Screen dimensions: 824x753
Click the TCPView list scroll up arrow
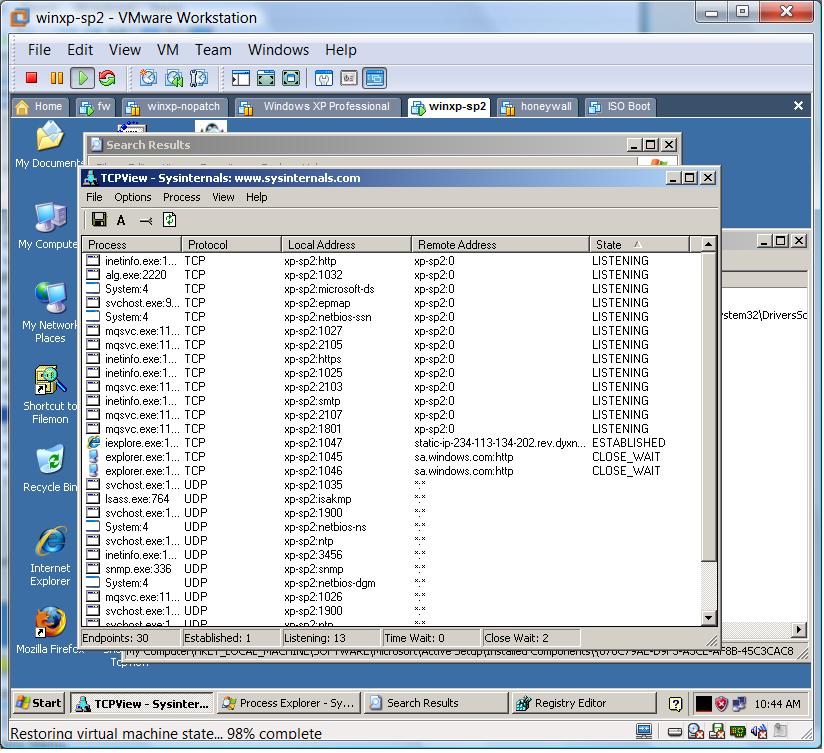[x=708, y=244]
